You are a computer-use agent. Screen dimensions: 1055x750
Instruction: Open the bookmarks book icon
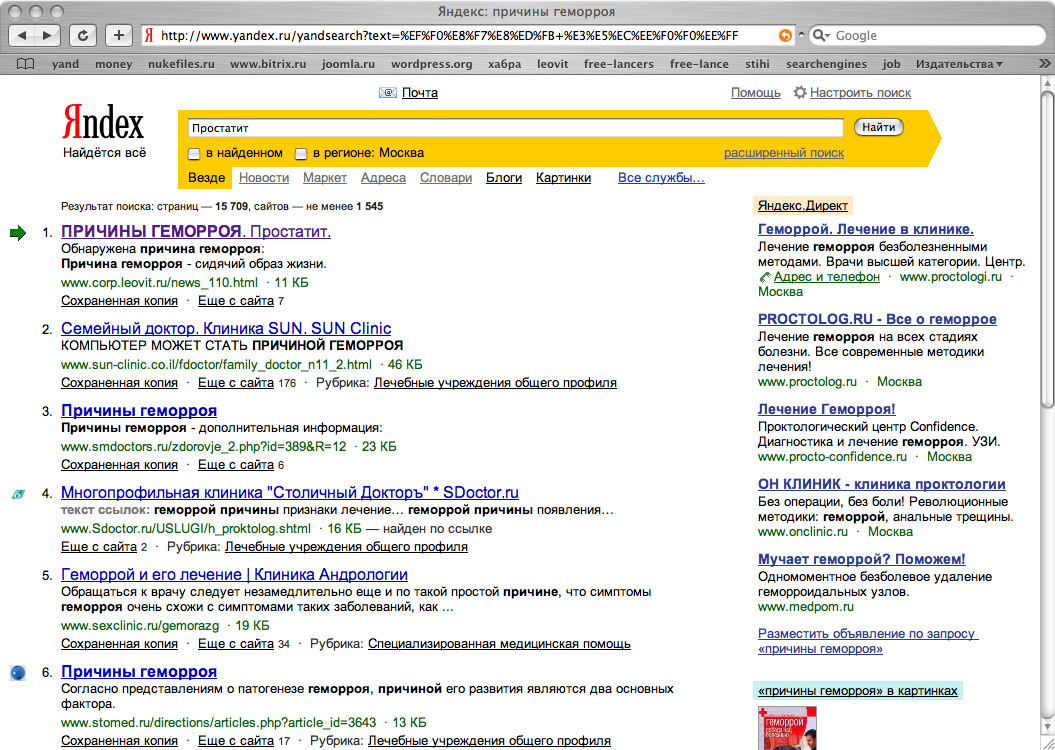click(x=25, y=64)
